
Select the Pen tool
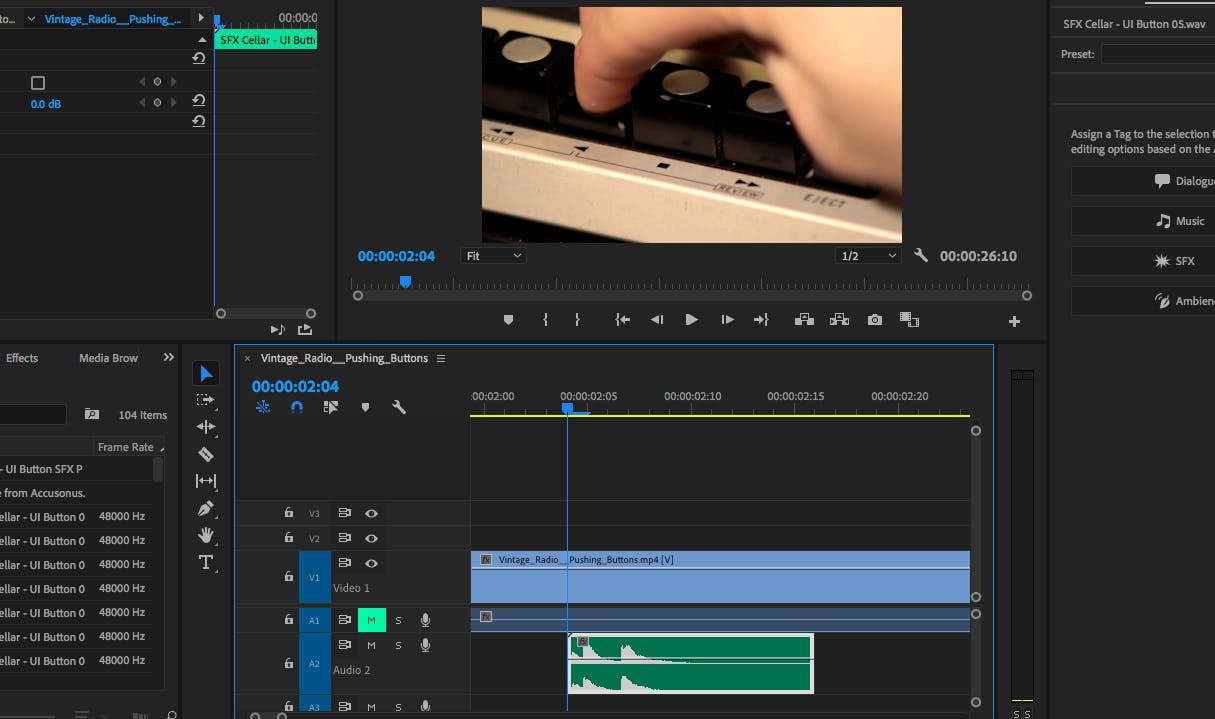(x=206, y=508)
